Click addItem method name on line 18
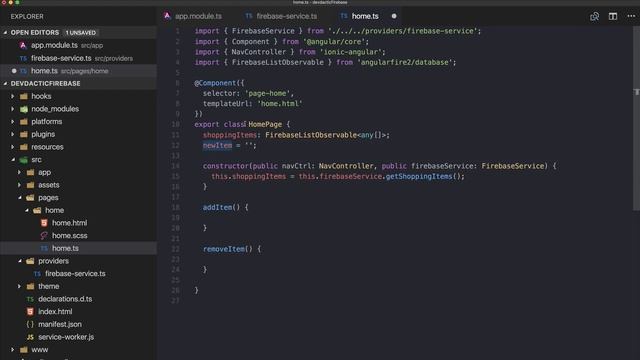 pos(218,207)
